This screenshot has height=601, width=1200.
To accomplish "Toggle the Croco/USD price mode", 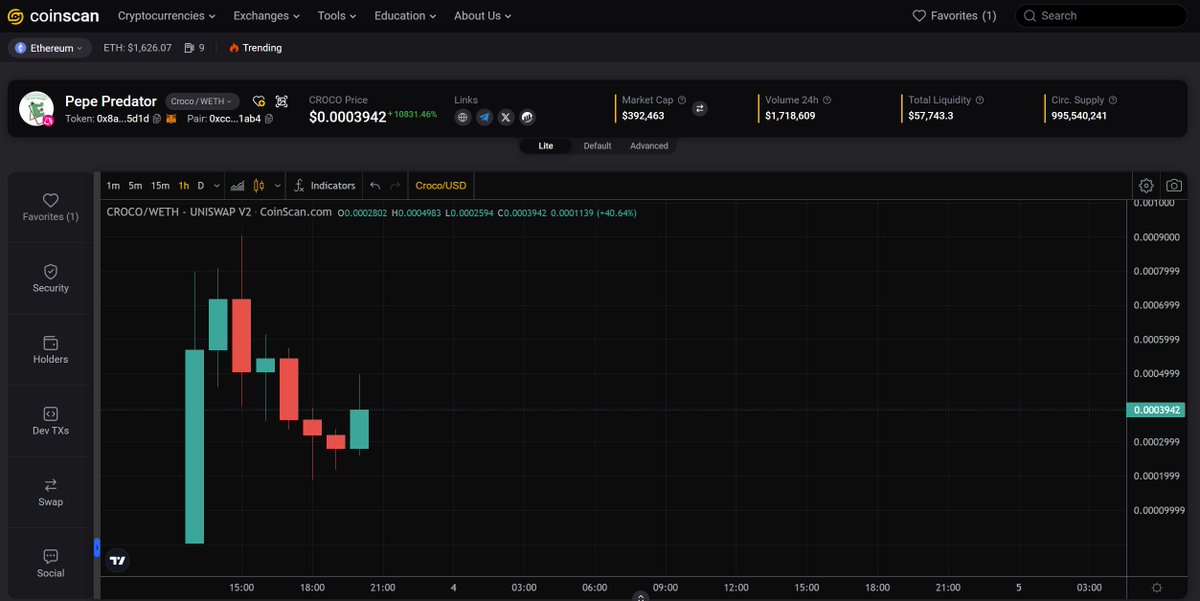I will 441,185.
